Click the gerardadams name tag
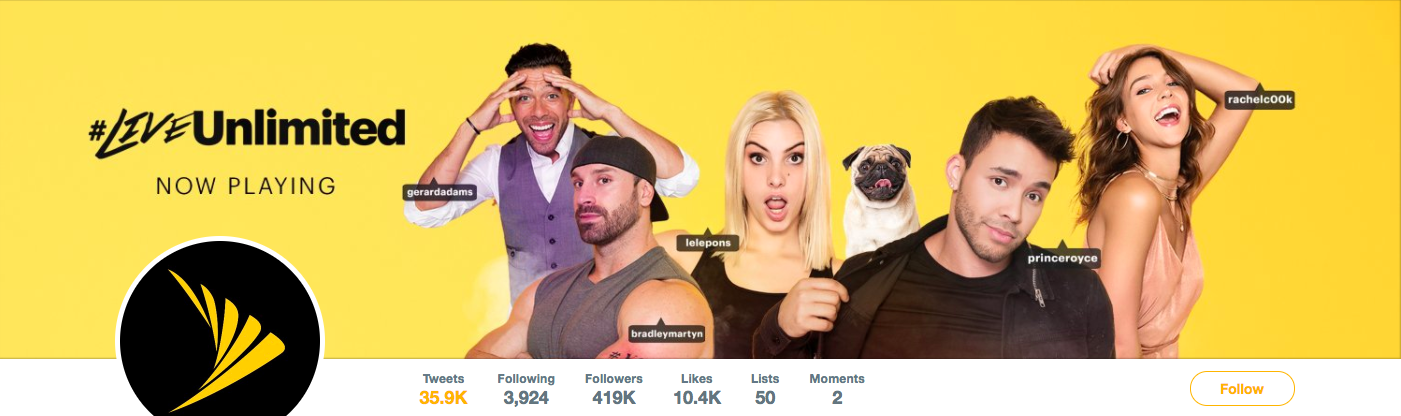The width and height of the screenshot is (1401, 416). point(439,190)
